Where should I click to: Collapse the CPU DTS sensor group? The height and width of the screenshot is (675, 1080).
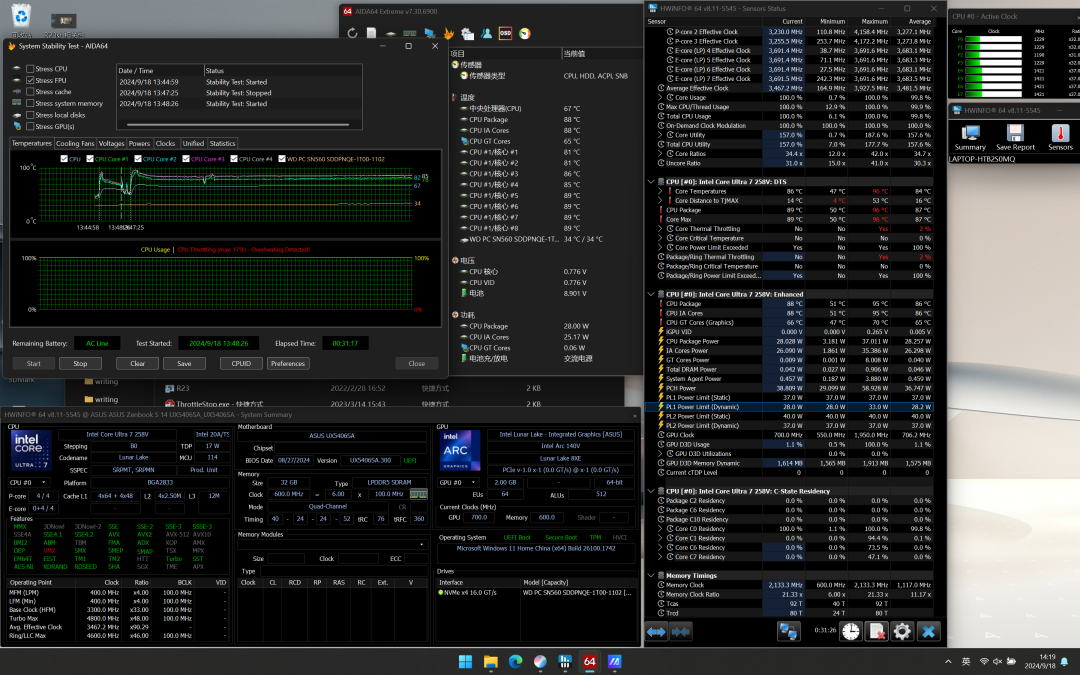click(650, 182)
